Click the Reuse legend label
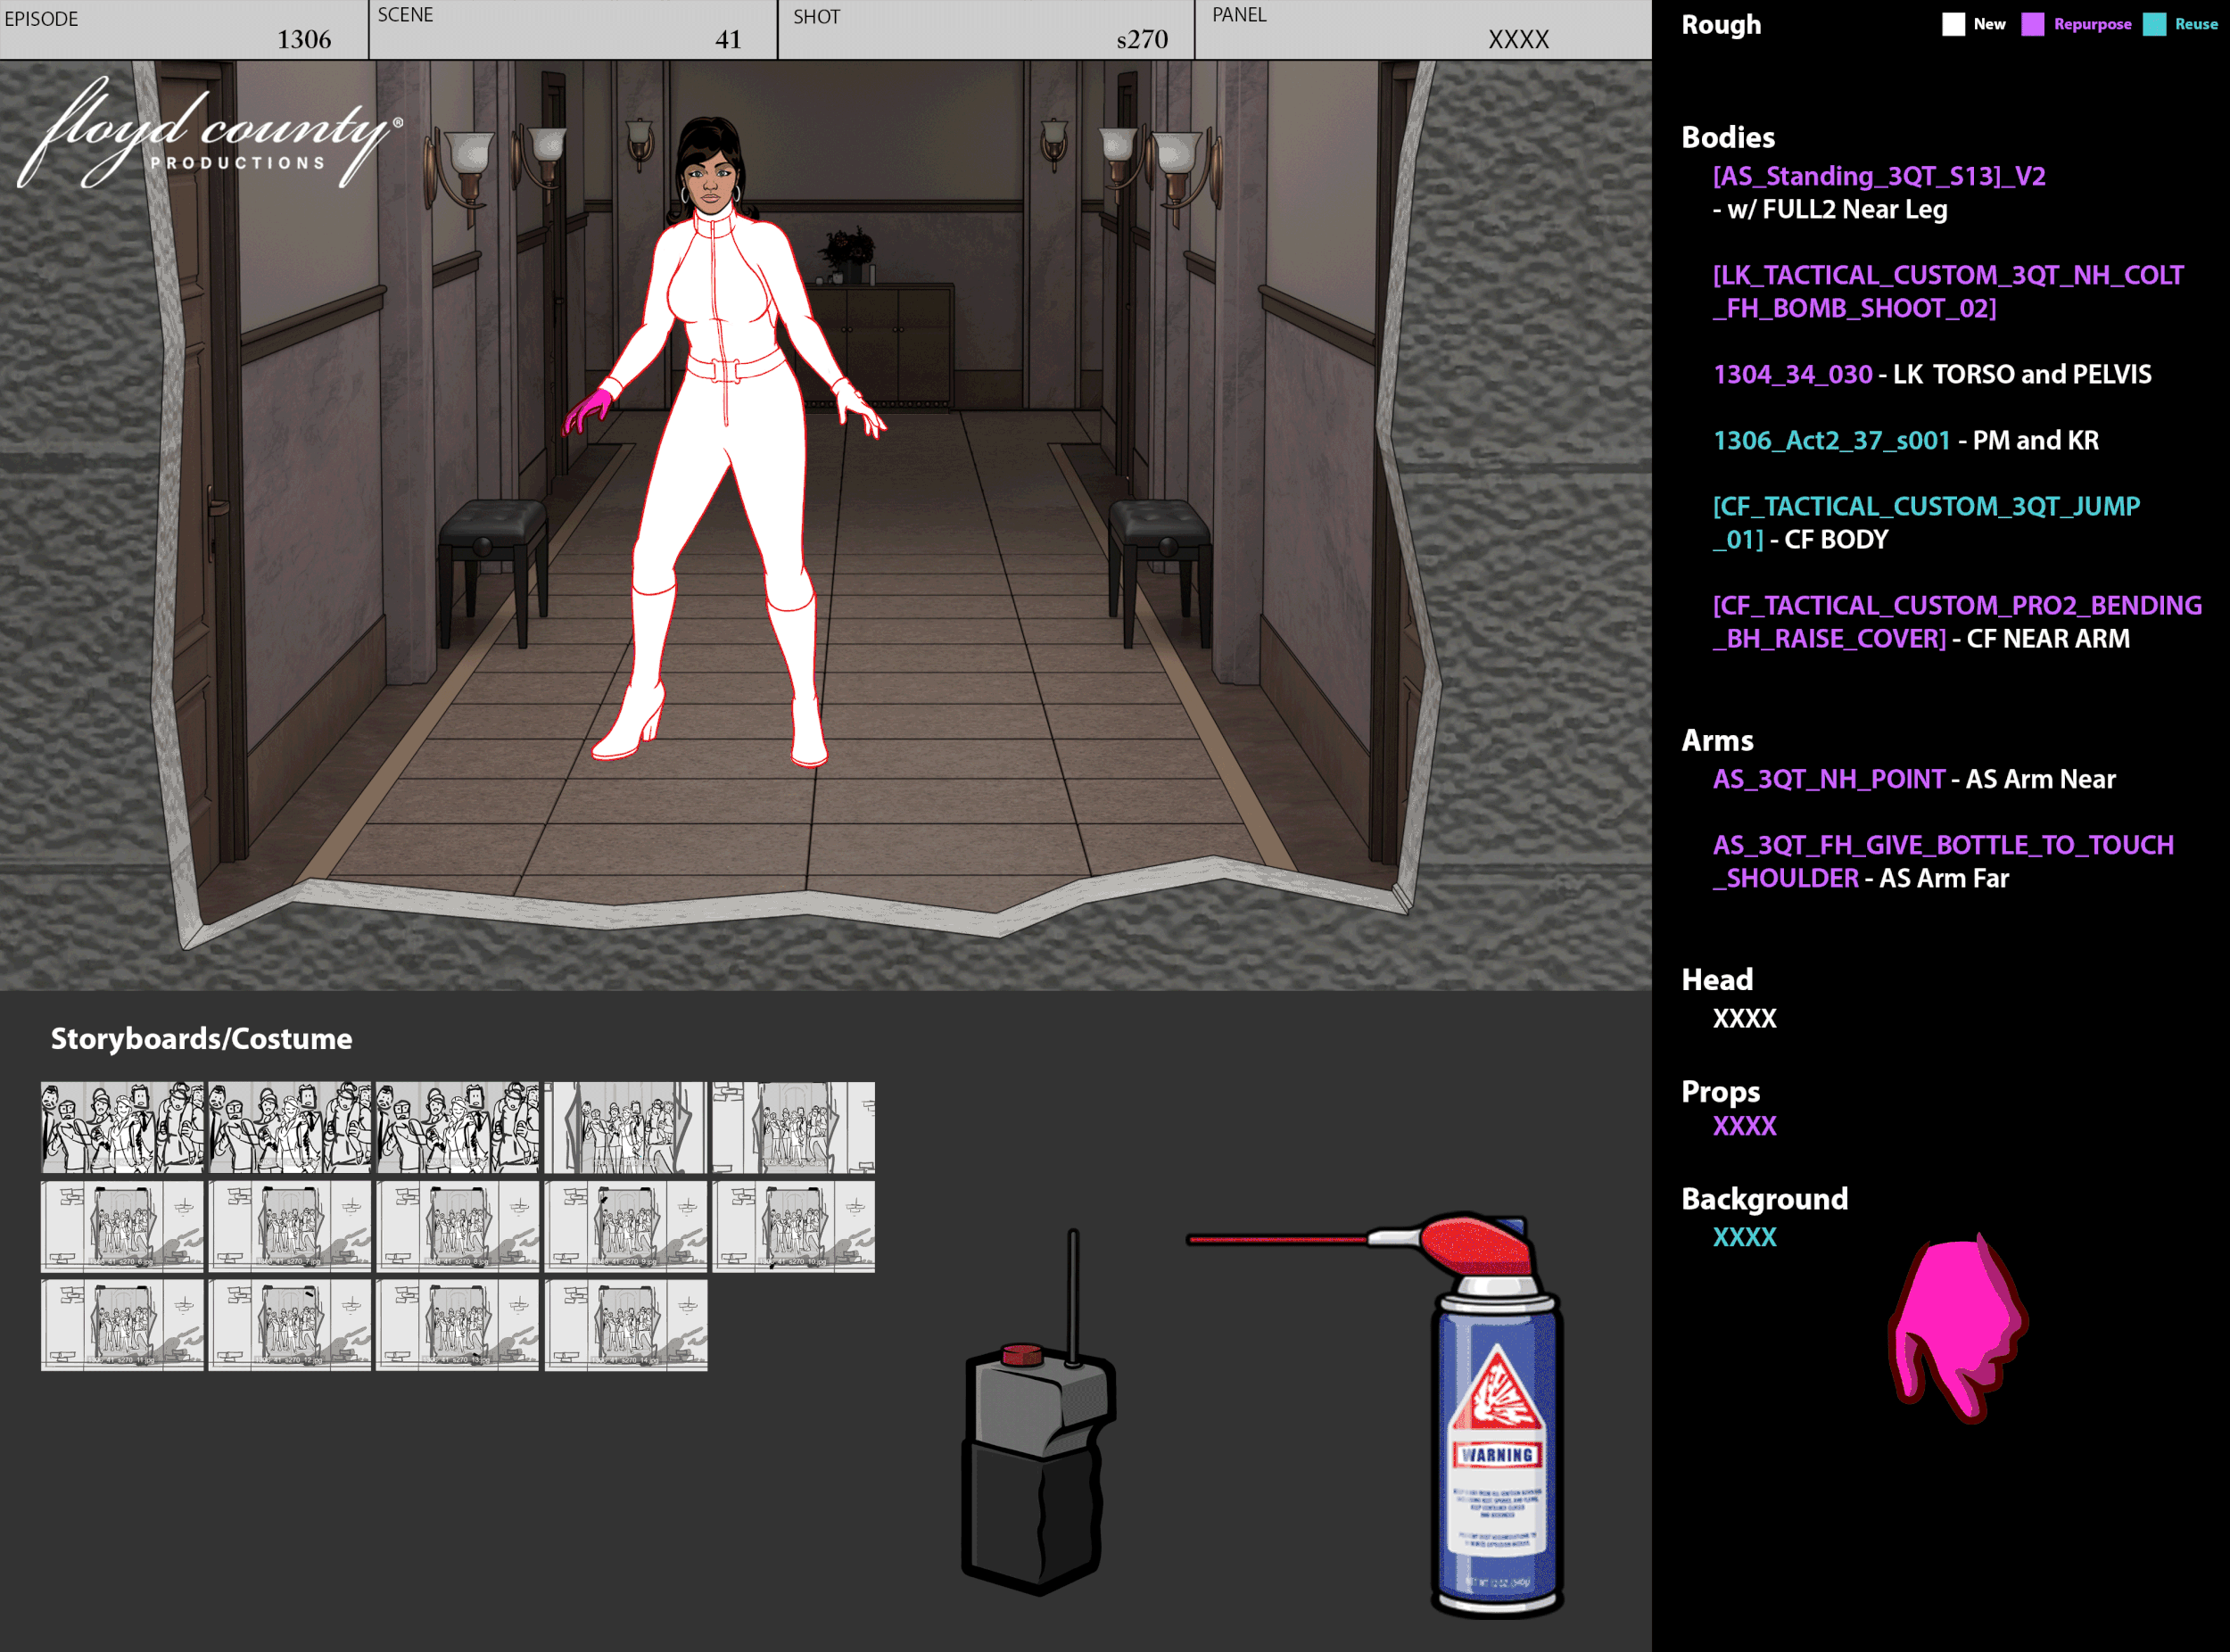Viewport: 2230px width, 1652px height. [2196, 24]
